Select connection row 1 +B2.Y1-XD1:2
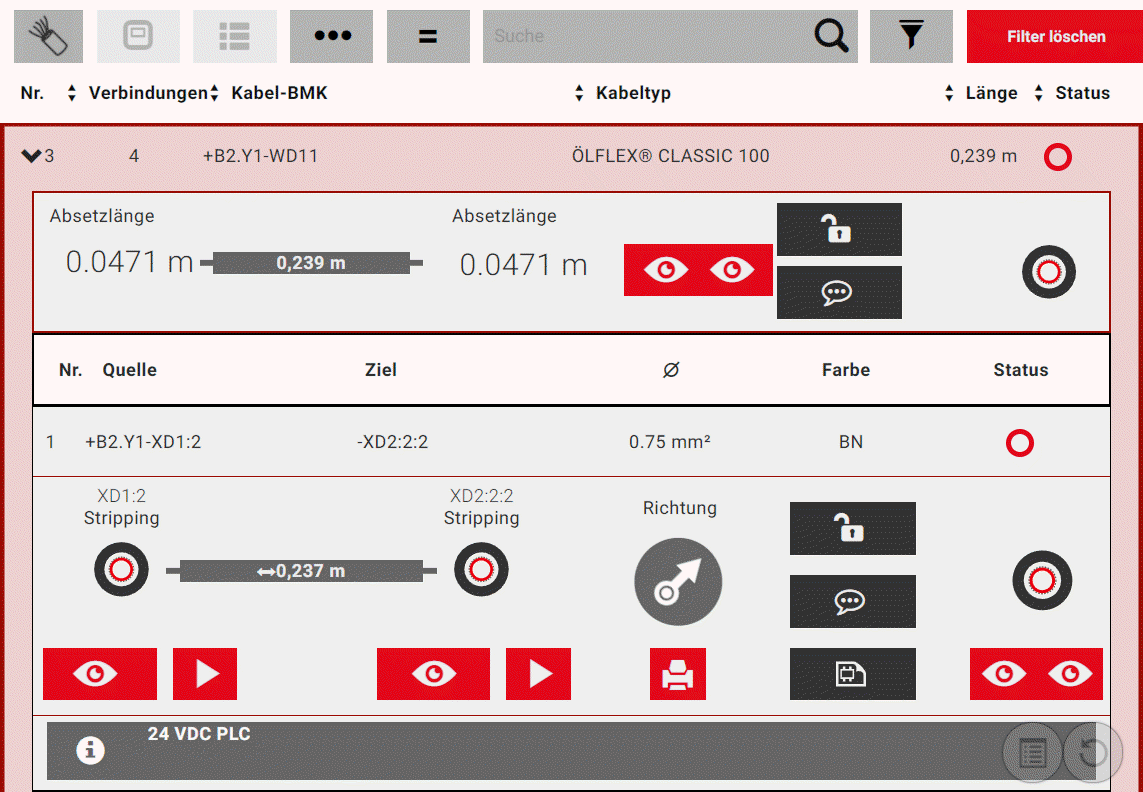 pyautogui.click(x=571, y=442)
